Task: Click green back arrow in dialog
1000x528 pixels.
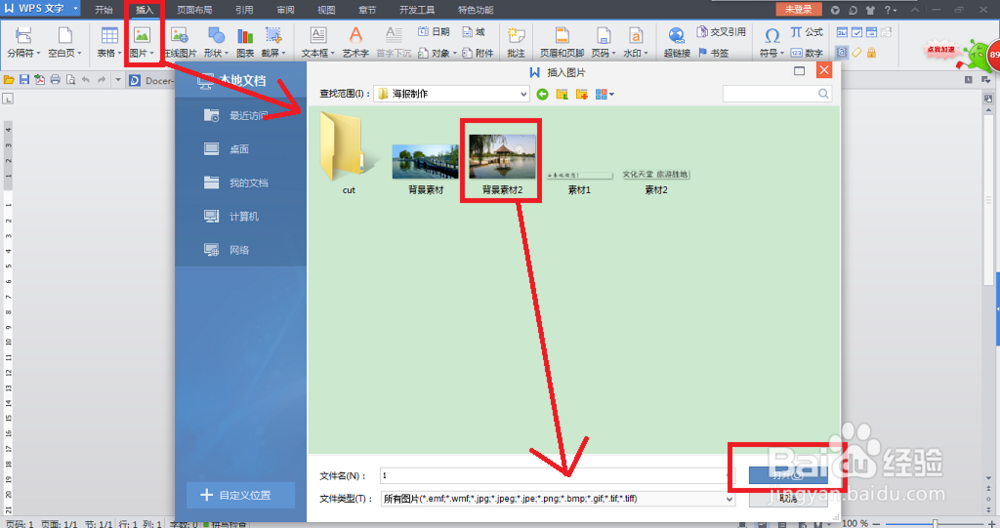Action: pos(542,94)
